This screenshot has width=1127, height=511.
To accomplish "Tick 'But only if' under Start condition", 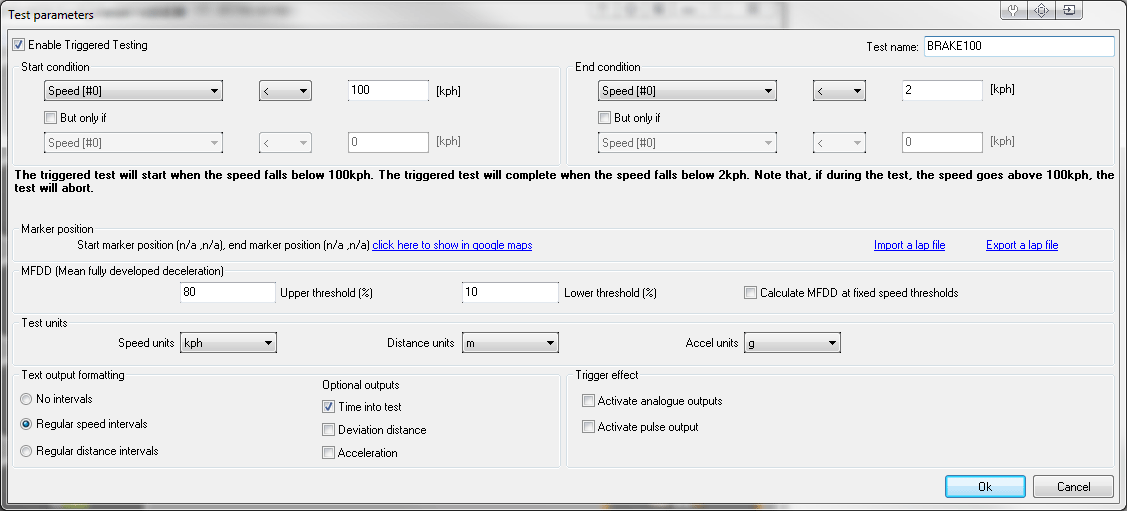I will (51, 118).
